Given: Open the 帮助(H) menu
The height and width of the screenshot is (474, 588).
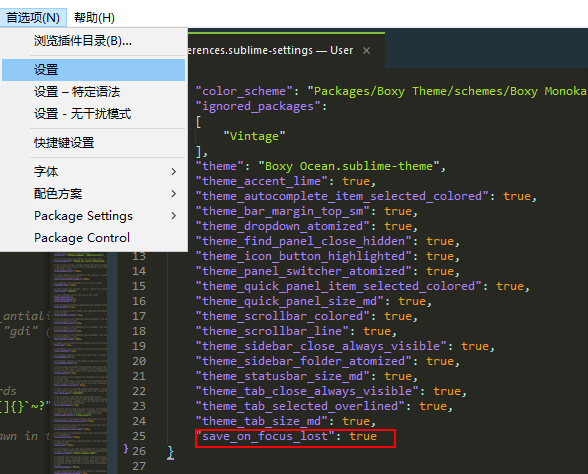Looking at the screenshot, I should click(94, 17).
